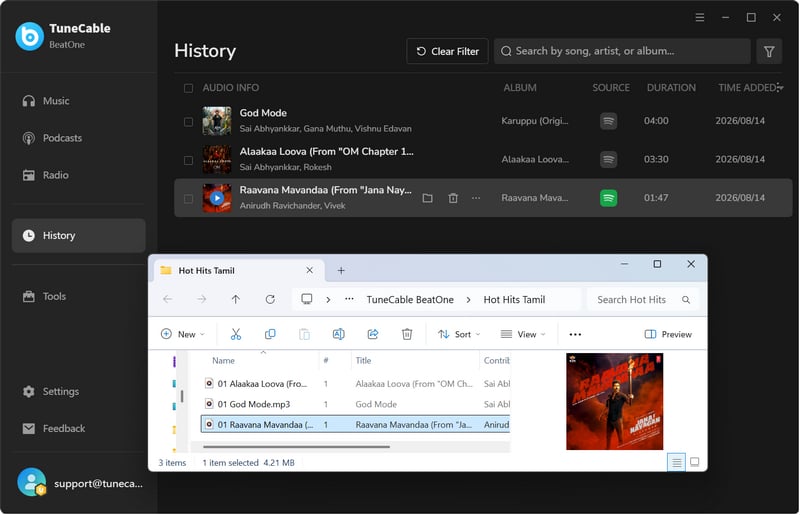Click the Alaakaa Loova album thumbnail

(217, 159)
